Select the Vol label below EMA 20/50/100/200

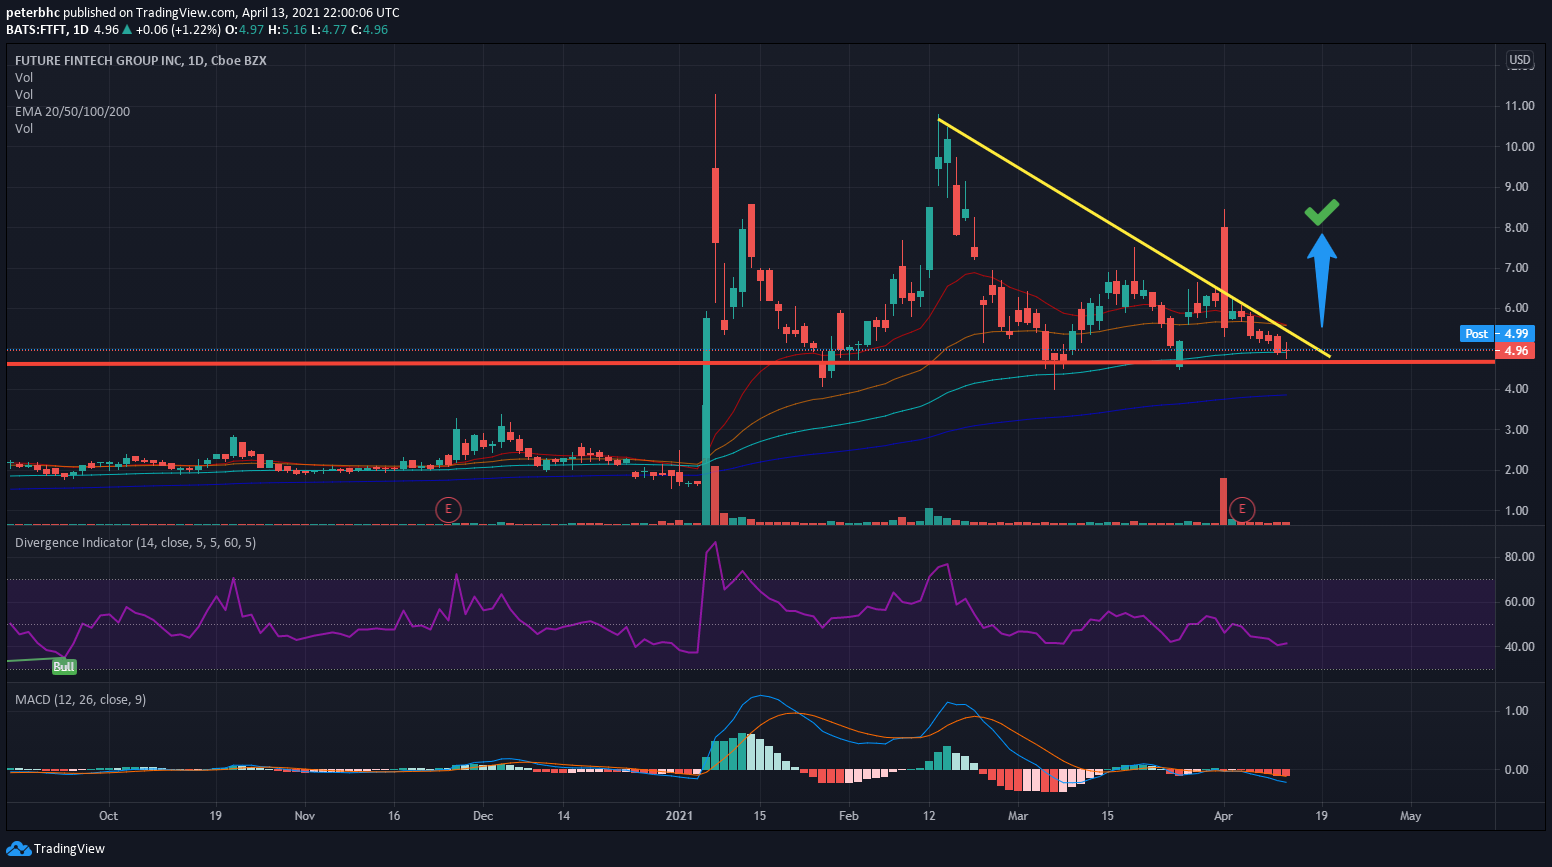(24, 129)
